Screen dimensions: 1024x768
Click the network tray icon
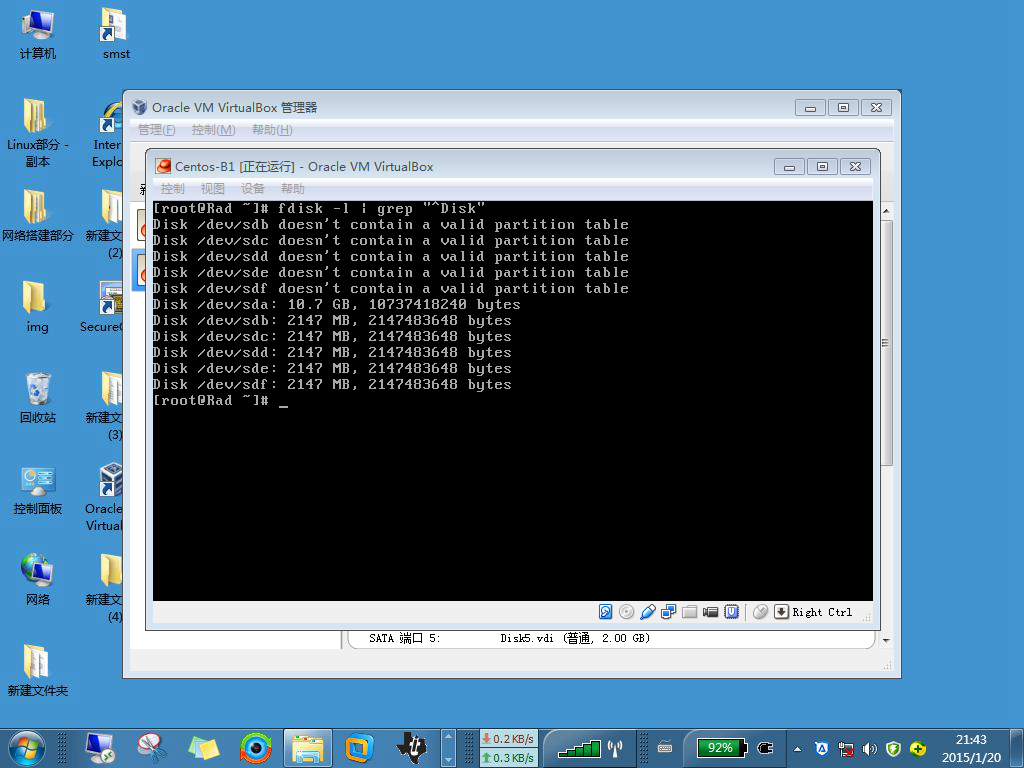[846, 749]
